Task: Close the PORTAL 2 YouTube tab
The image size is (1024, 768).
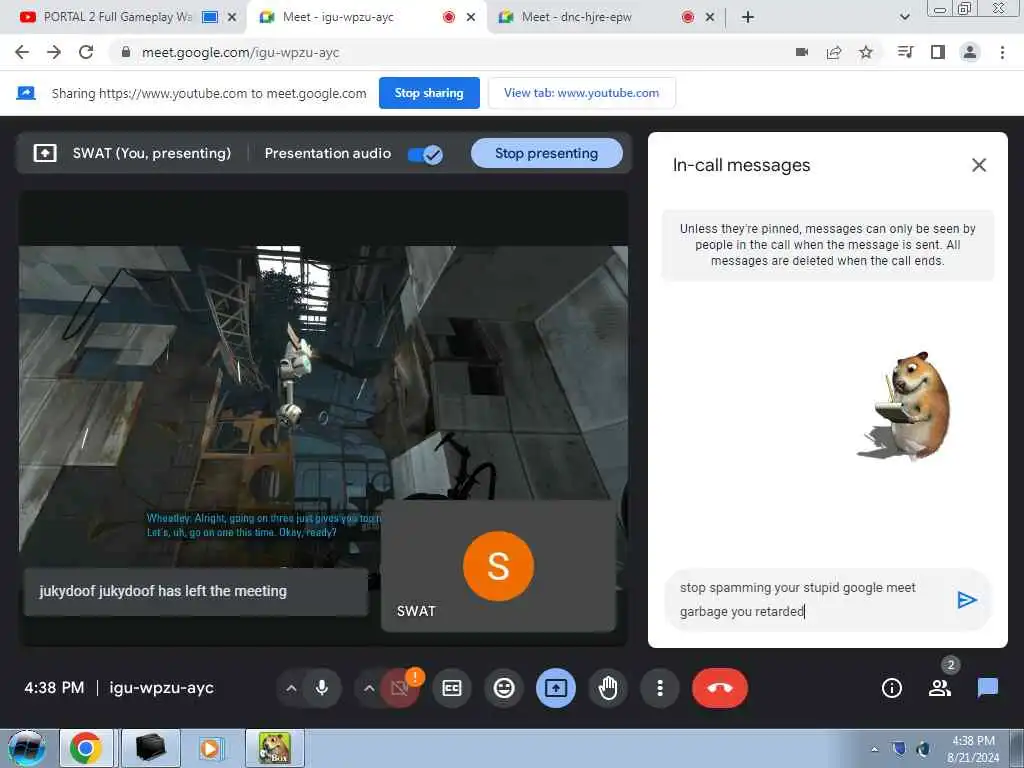Action: click(231, 17)
